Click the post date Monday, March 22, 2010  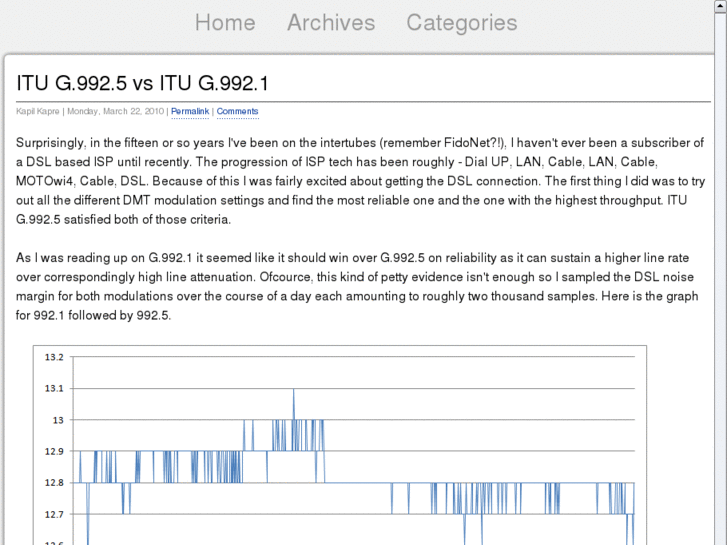pos(115,112)
